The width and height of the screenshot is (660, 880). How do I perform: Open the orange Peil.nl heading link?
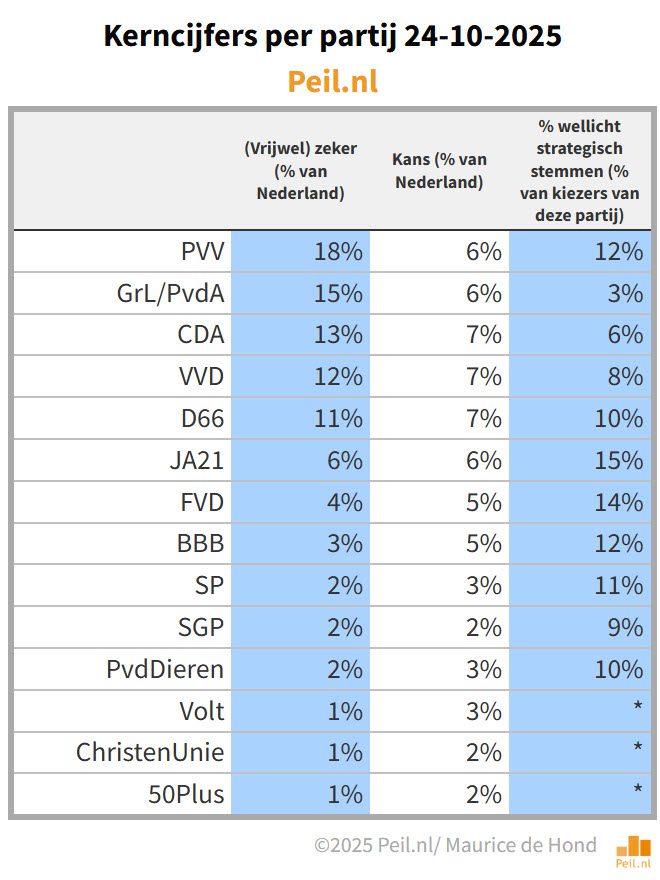coord(332,81)
